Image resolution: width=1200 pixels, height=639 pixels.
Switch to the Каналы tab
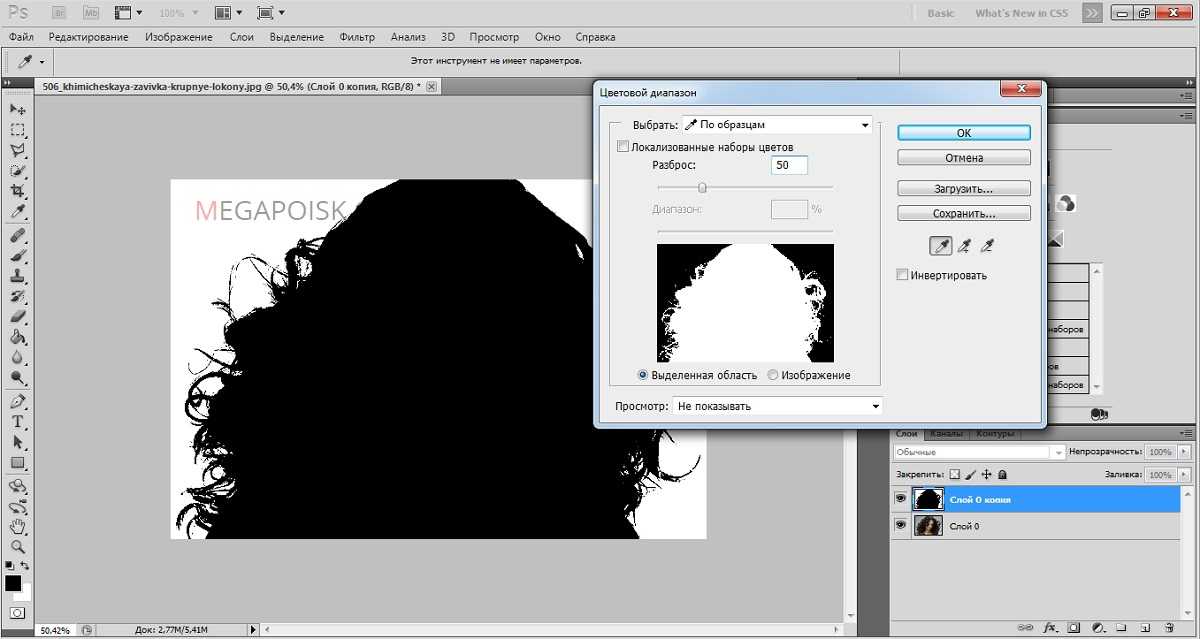pos(945,434)
